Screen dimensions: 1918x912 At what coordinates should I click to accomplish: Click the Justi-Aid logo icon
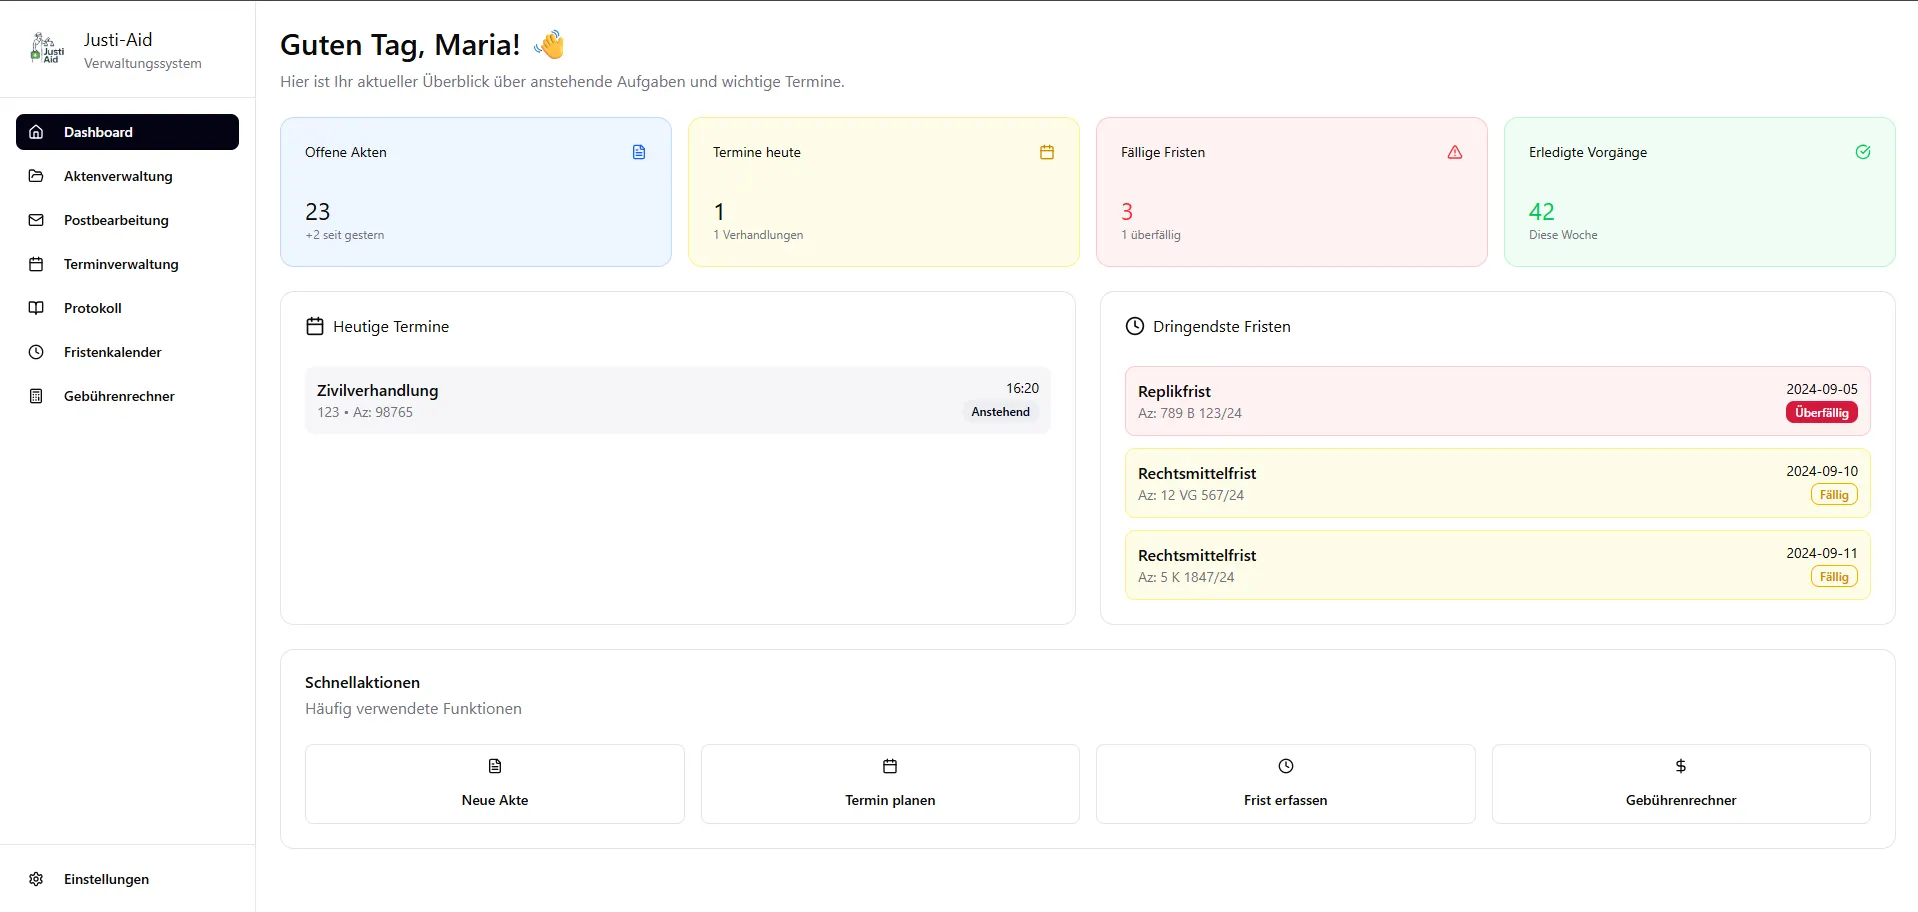47,49
